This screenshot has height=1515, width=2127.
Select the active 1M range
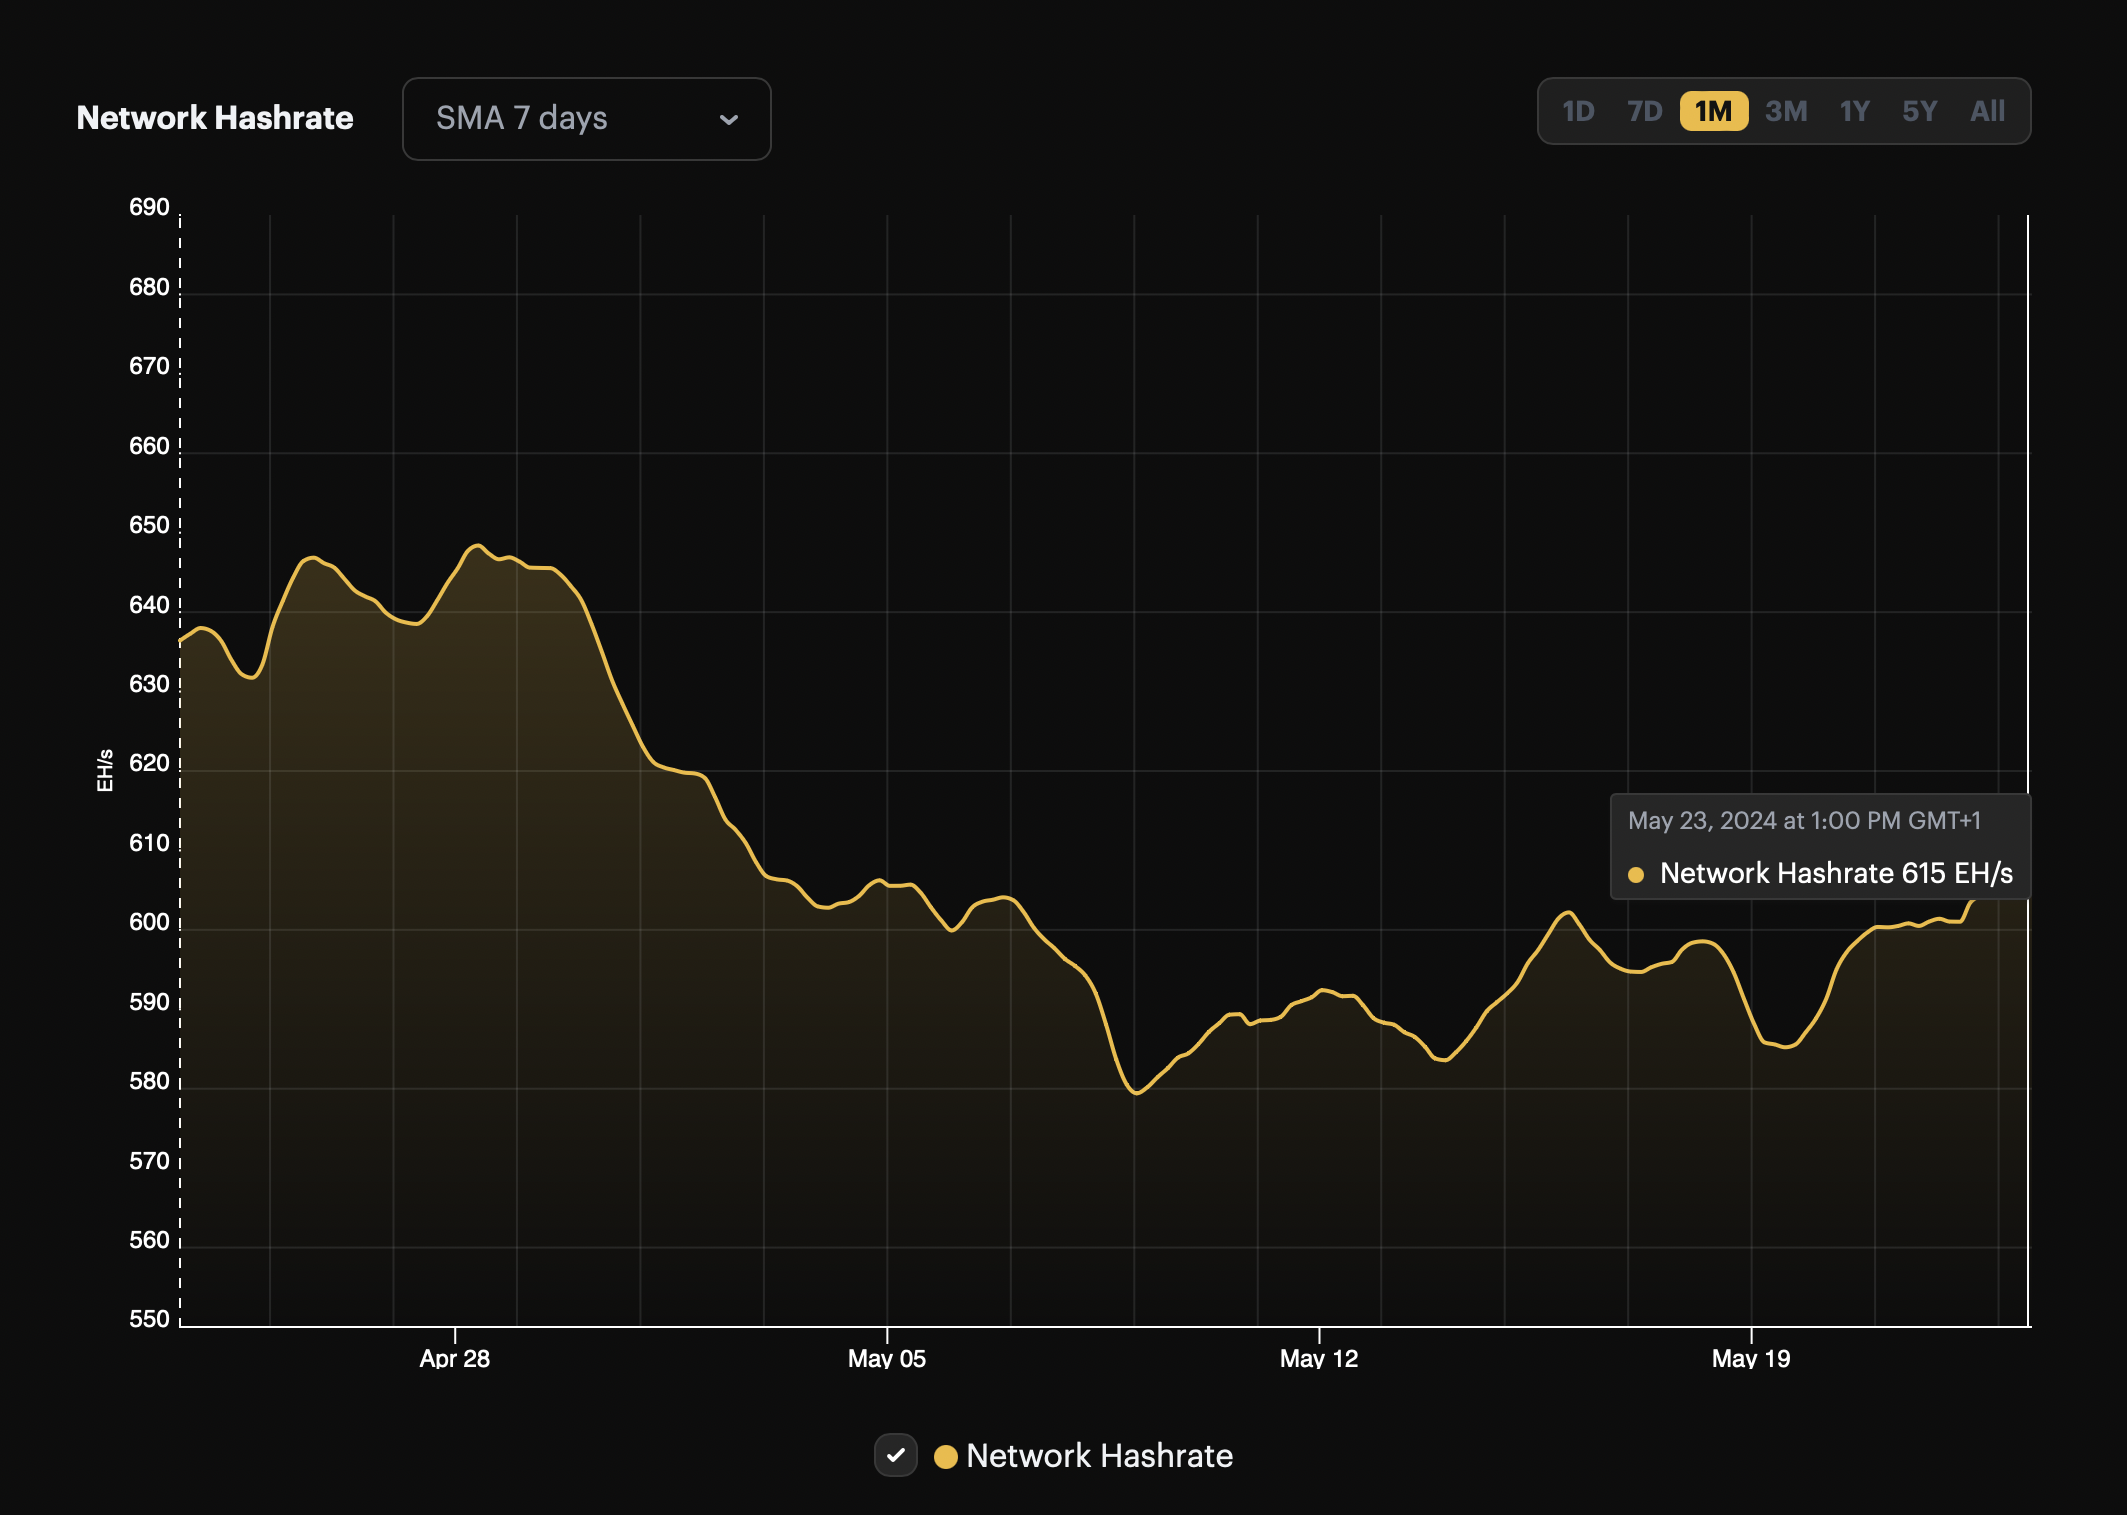[x=1713, y=111]
